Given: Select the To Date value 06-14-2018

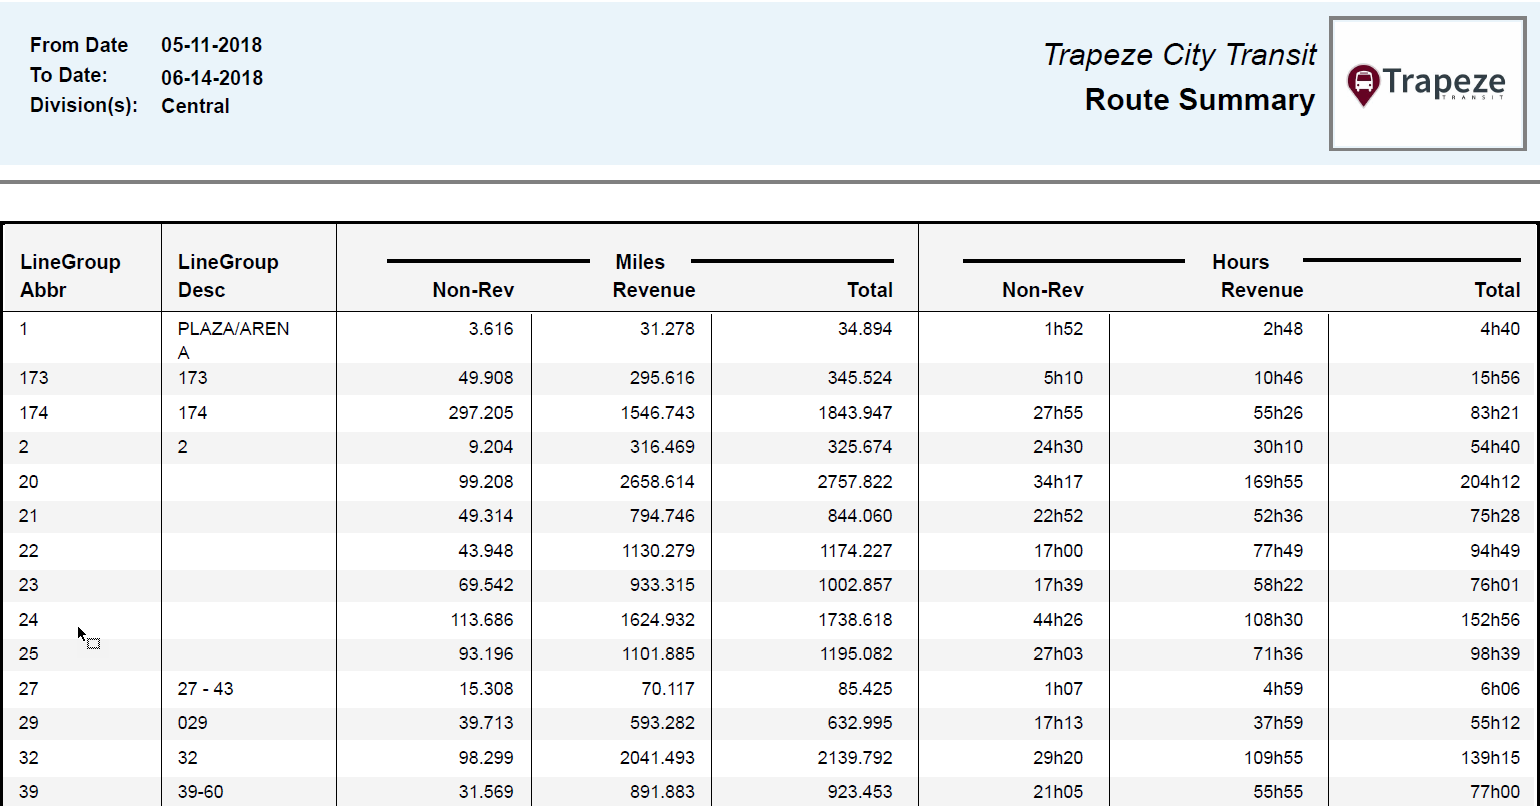Looking at the screenshot, I should pyautogui.click(x=212, y=78).
